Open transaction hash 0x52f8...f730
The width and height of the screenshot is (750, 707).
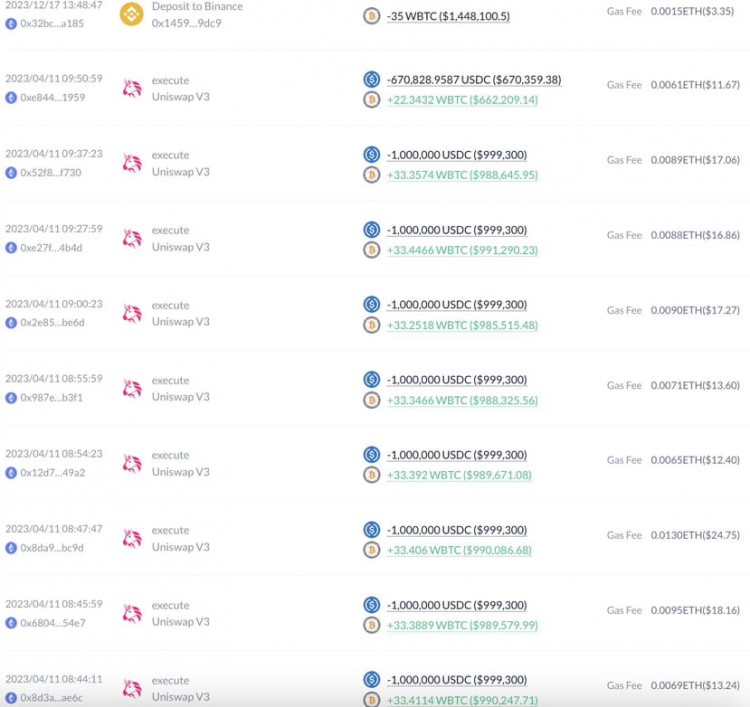[51, 173]
